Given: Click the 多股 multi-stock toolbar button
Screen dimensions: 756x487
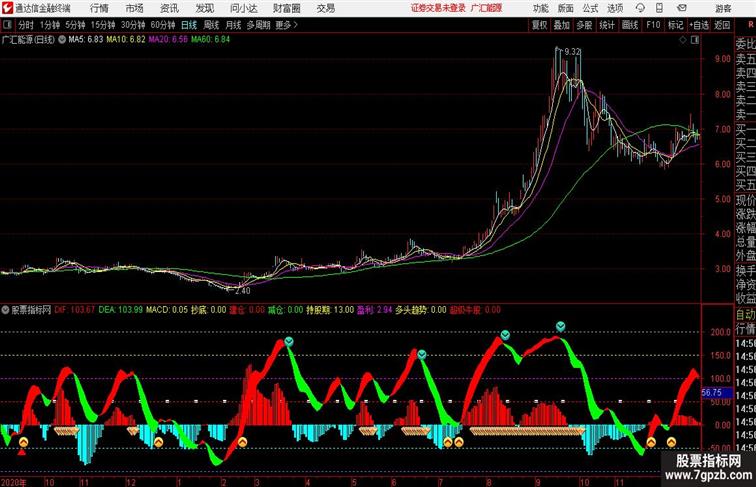Looking at the screenshot, I should [x=584, y=25].
